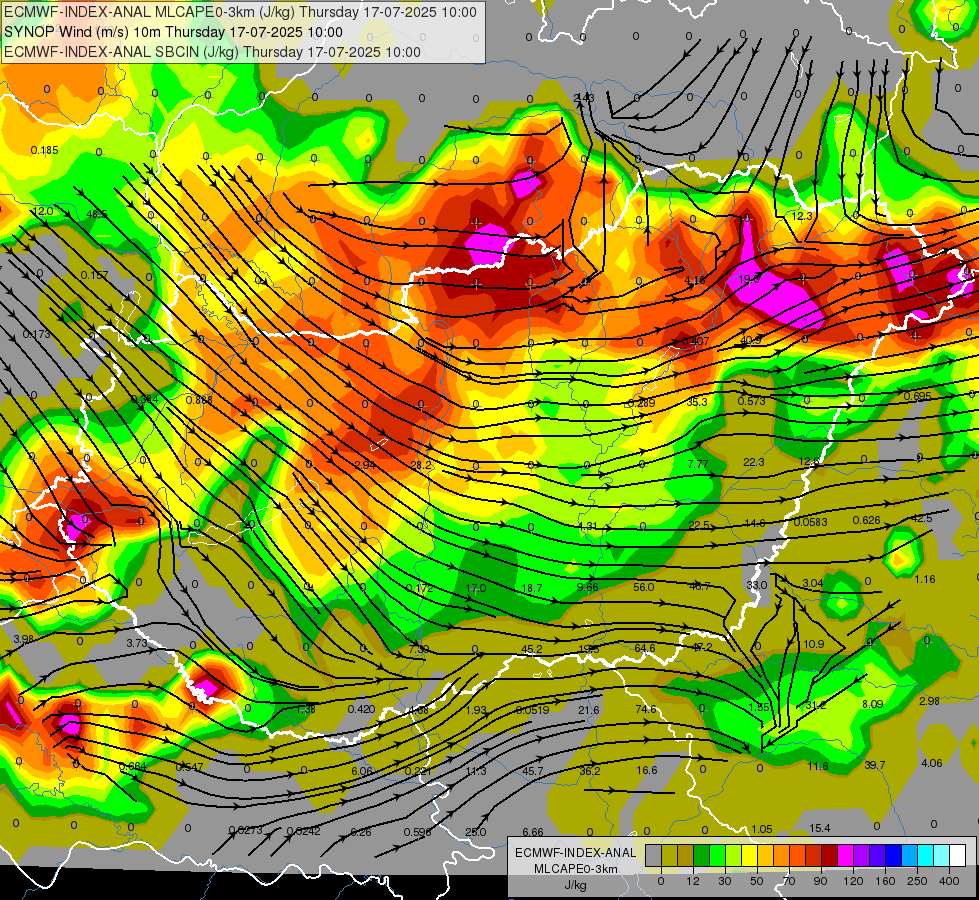Click the legend tick value '70'
The width and height of the screenshot is (979, 900).
pos(788,881)
